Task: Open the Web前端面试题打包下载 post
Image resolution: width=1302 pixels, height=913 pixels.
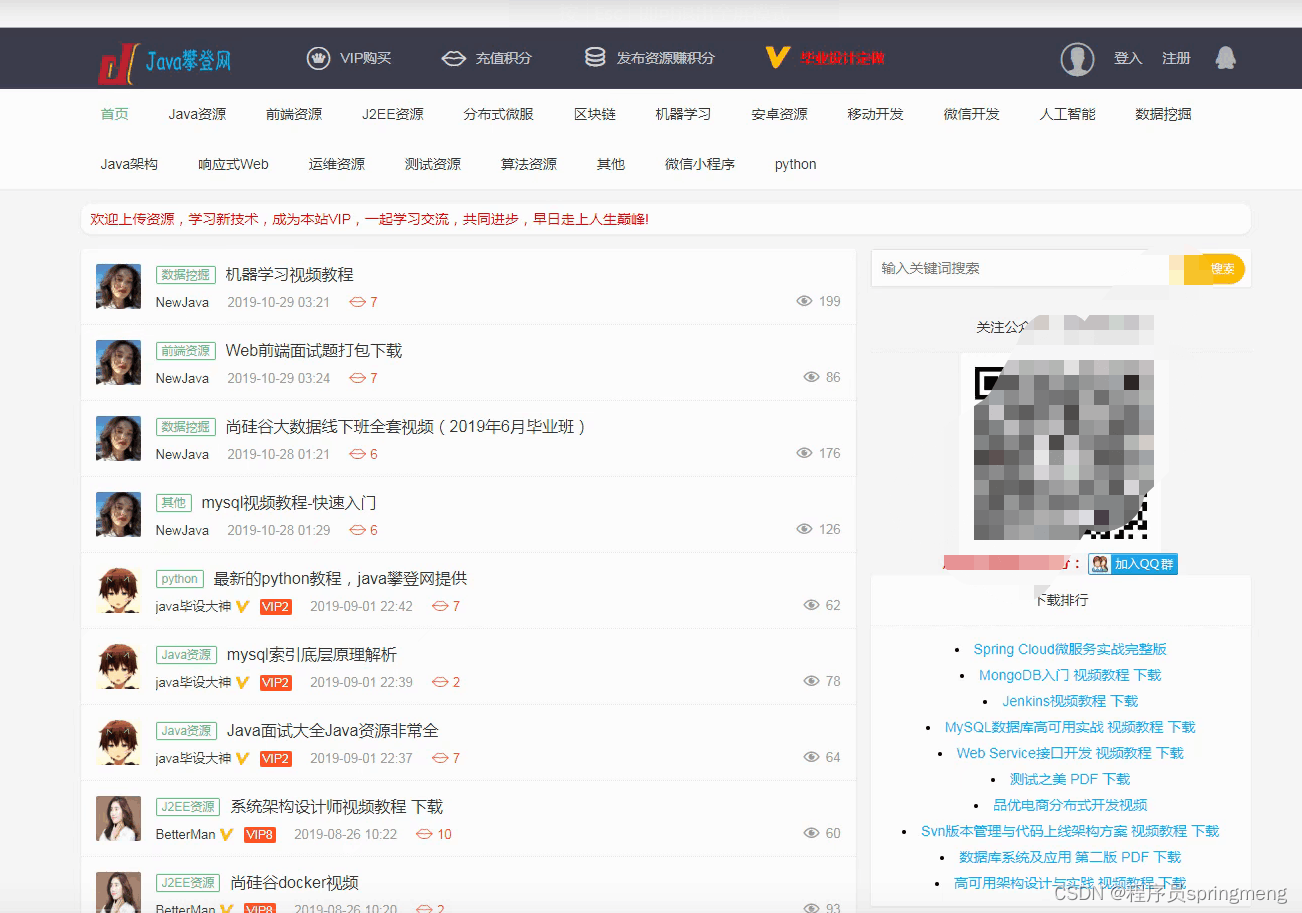Action: tap(314, 351)
